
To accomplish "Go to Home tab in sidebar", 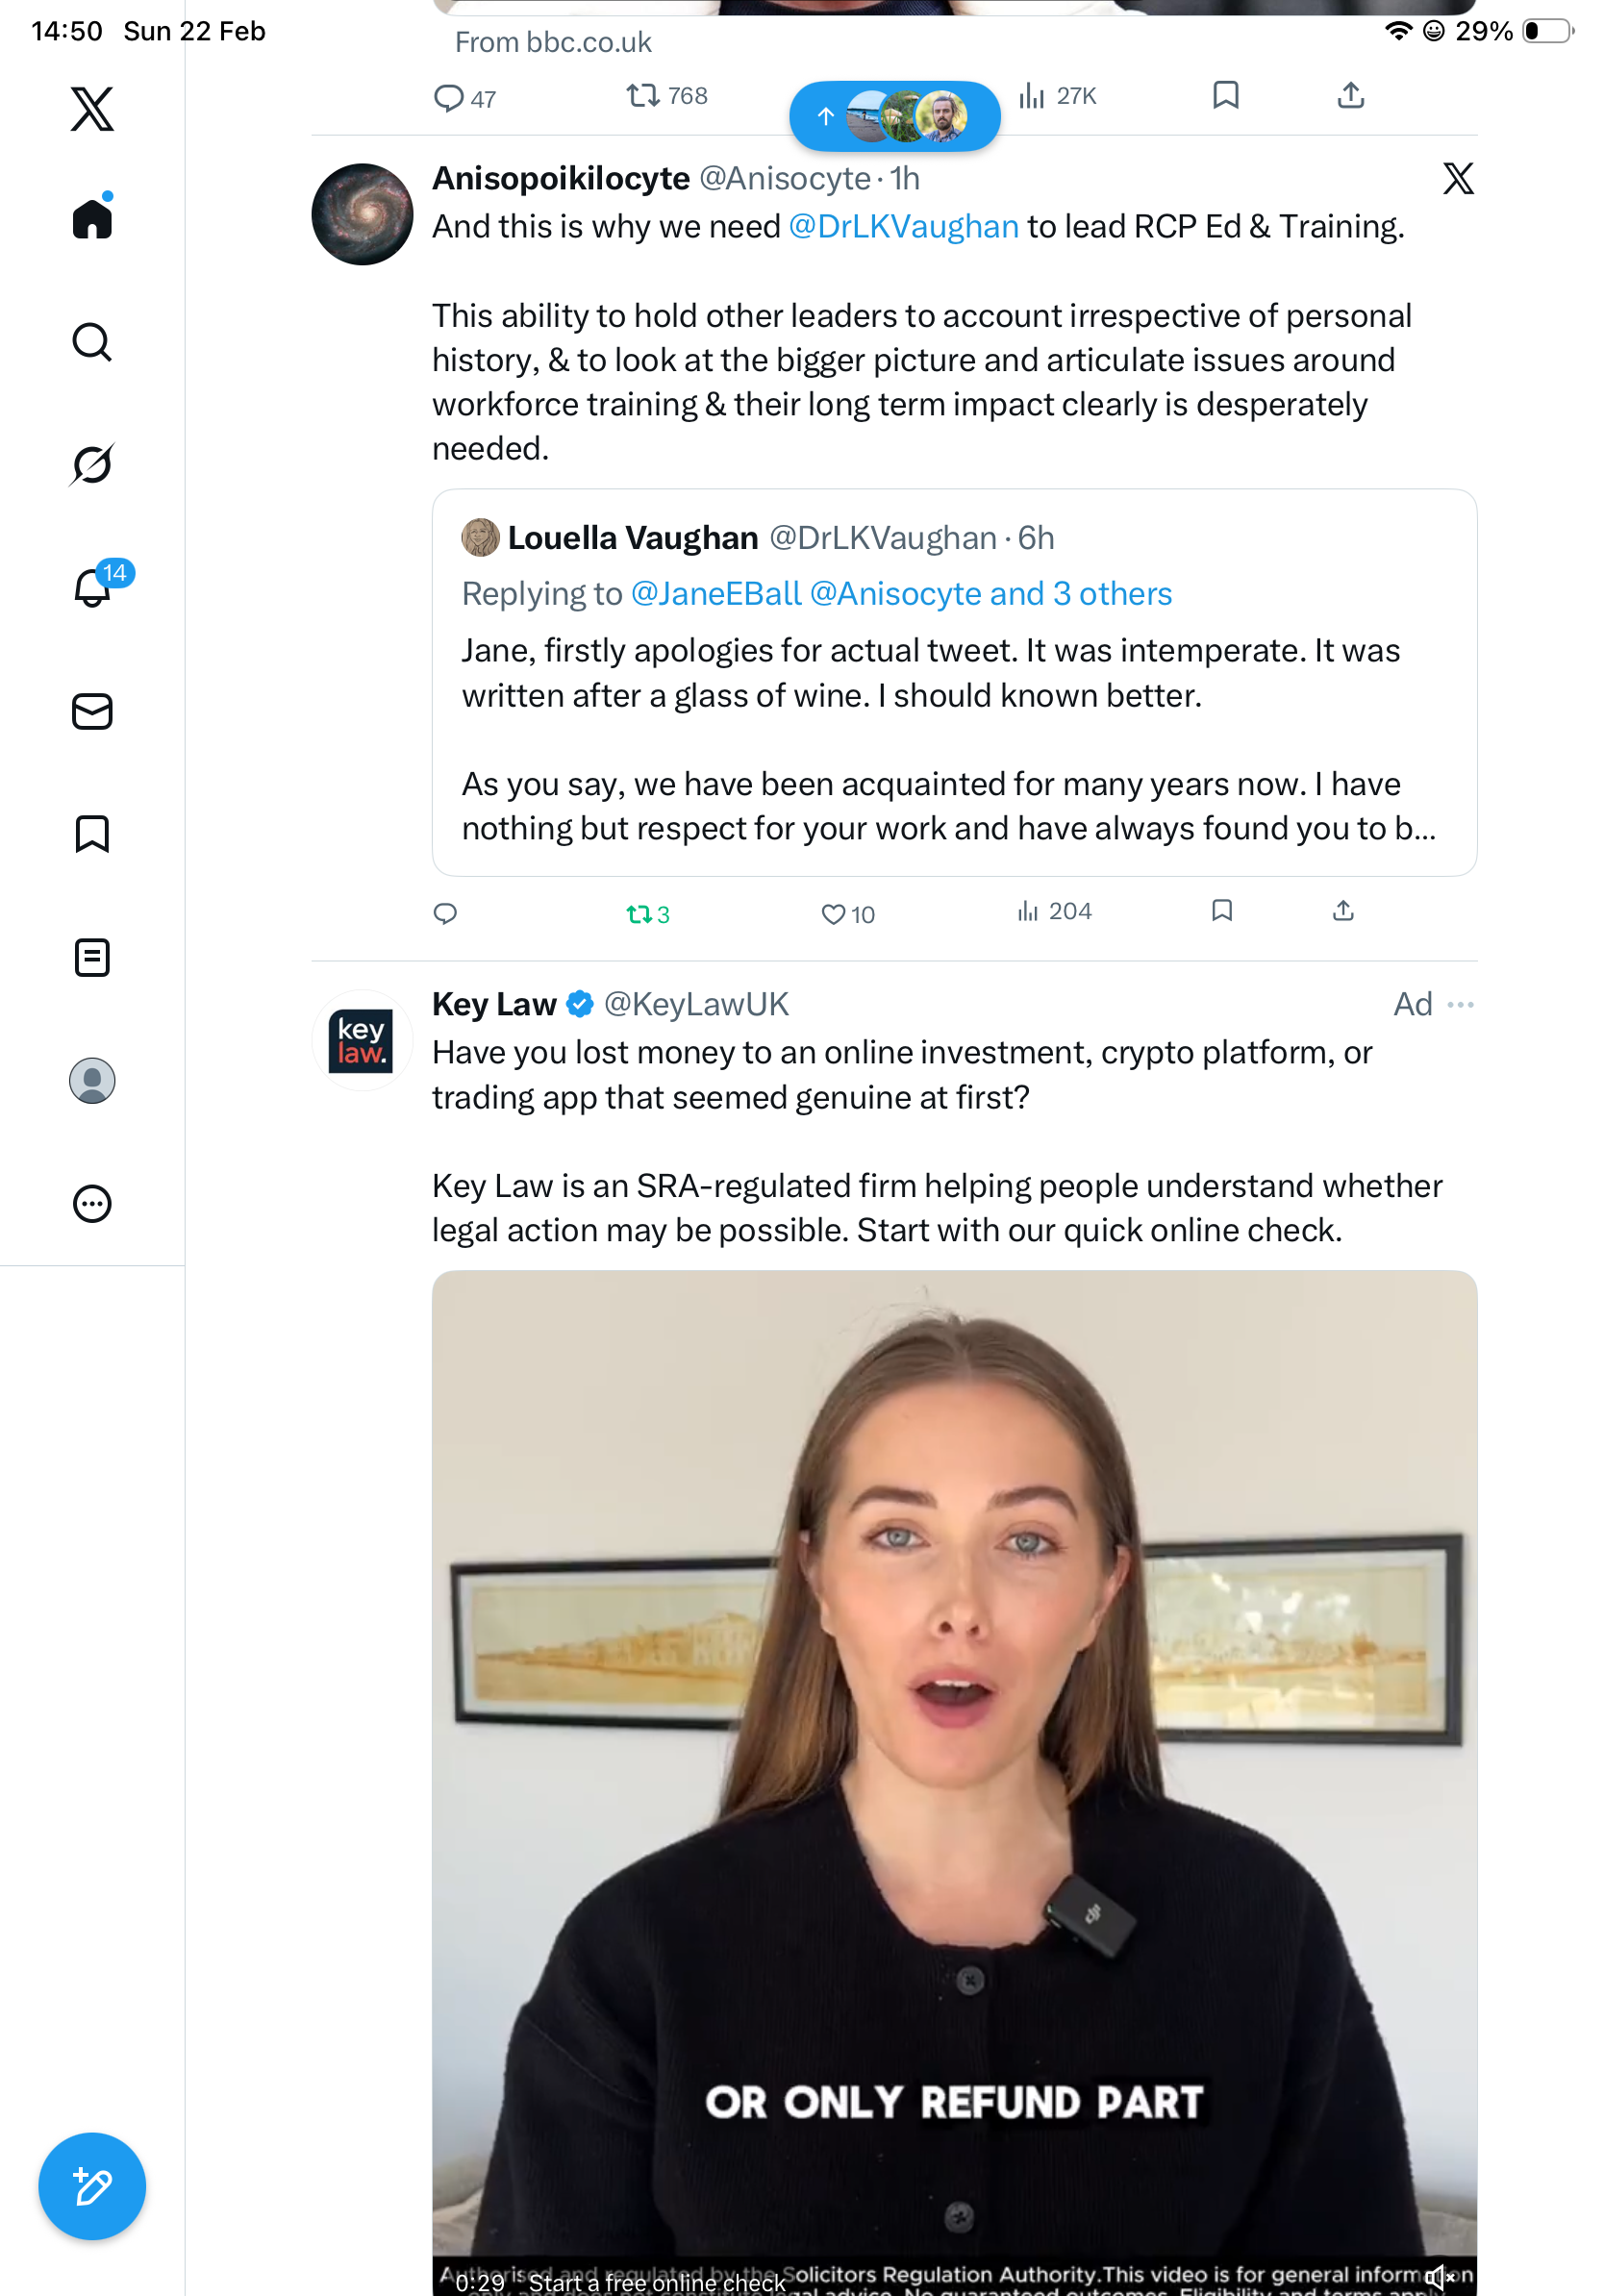I will coord(92,219).
